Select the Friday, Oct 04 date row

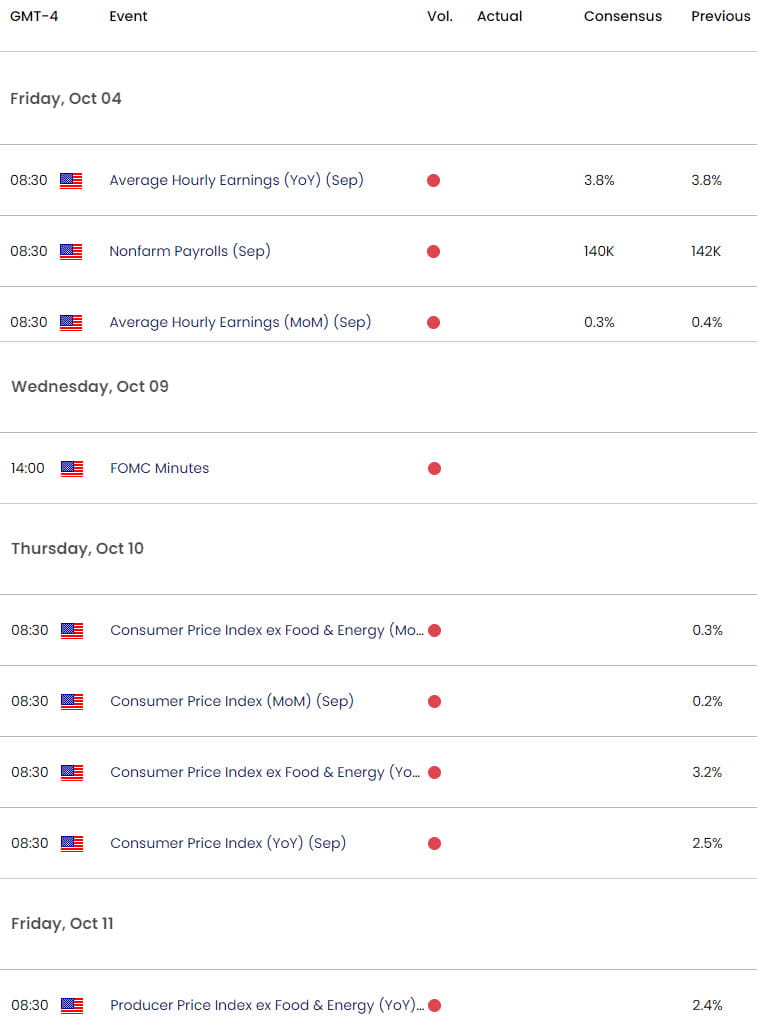pos(65,98)
